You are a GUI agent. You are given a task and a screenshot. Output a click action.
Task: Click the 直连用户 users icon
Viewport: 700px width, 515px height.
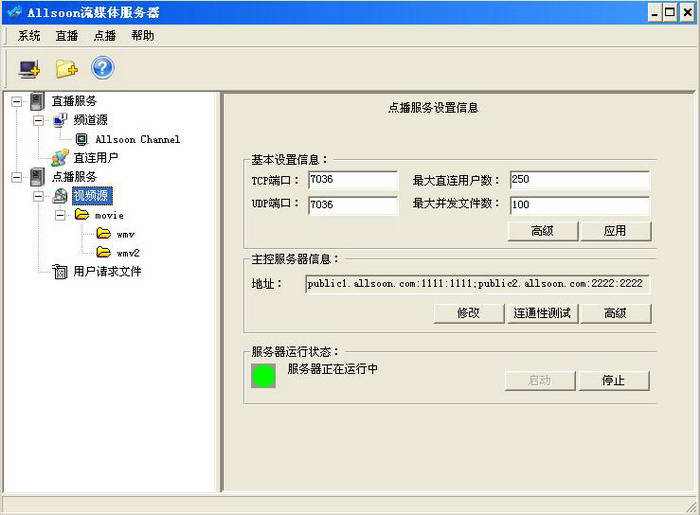point(60,158)
